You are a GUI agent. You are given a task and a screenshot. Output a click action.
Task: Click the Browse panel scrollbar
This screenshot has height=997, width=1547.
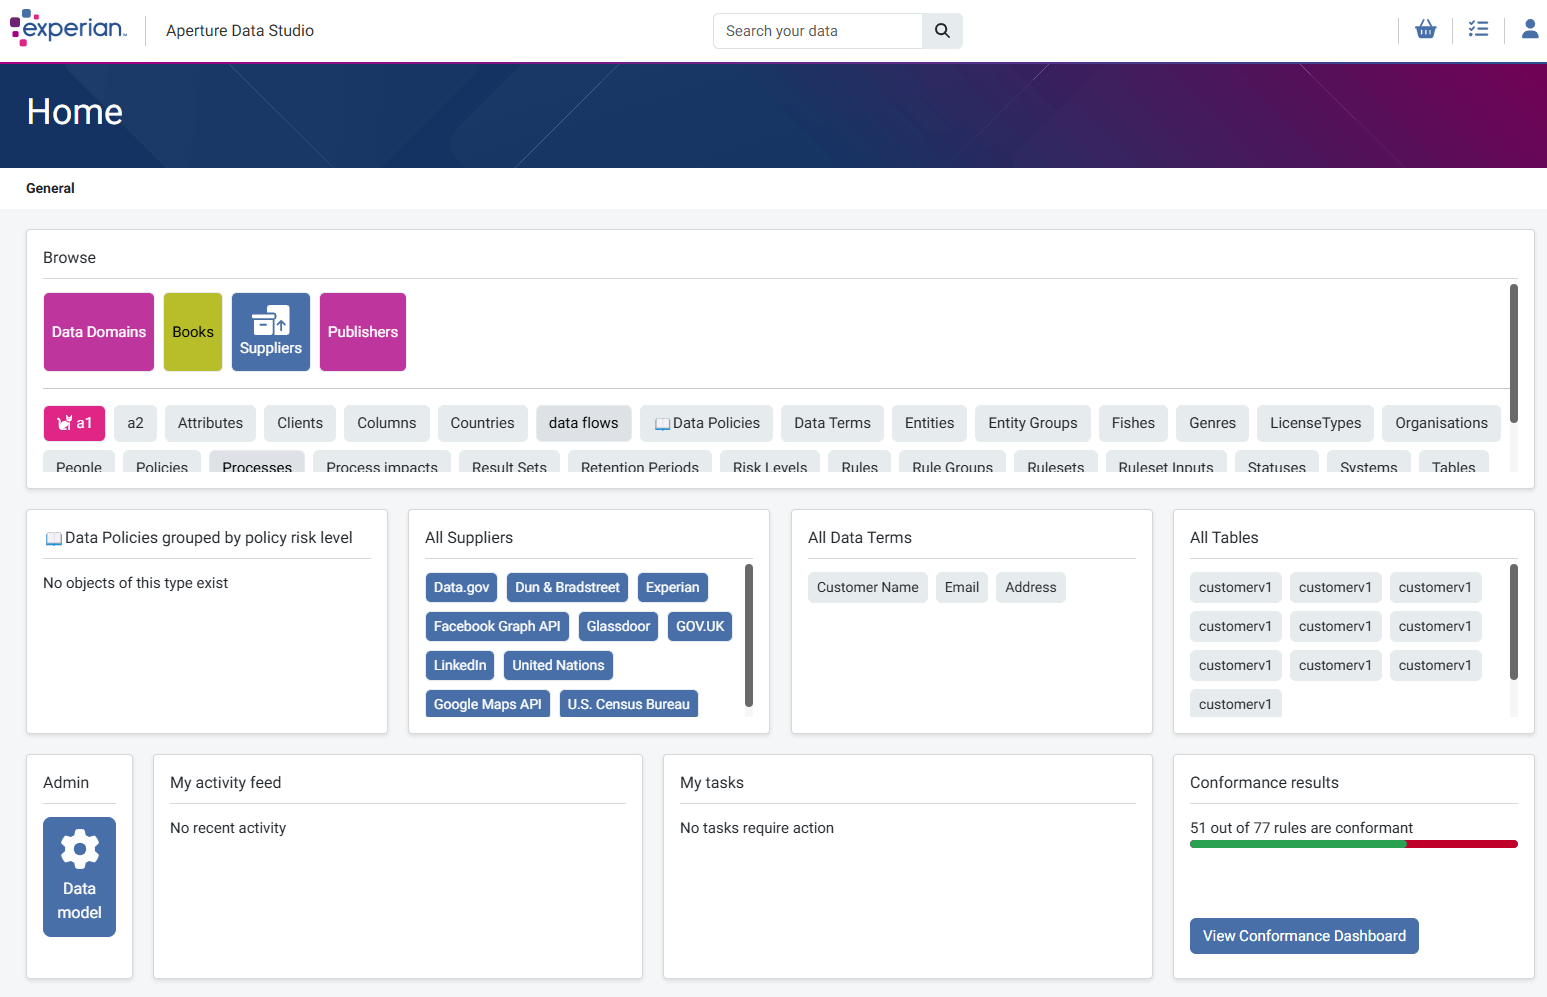click(x=1513, y=353)
